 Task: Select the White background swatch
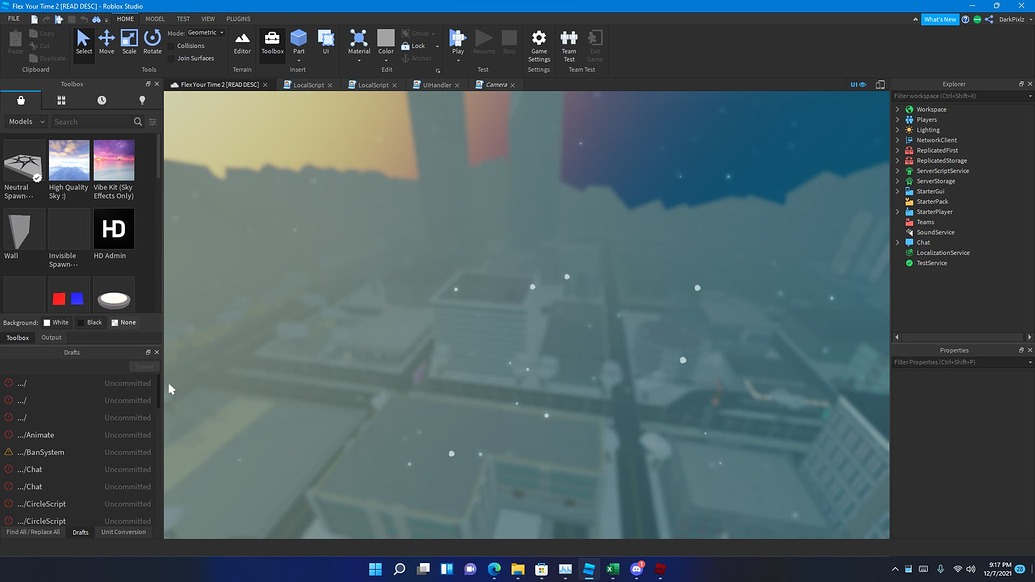pyautogui.click(x=46, y=322)
